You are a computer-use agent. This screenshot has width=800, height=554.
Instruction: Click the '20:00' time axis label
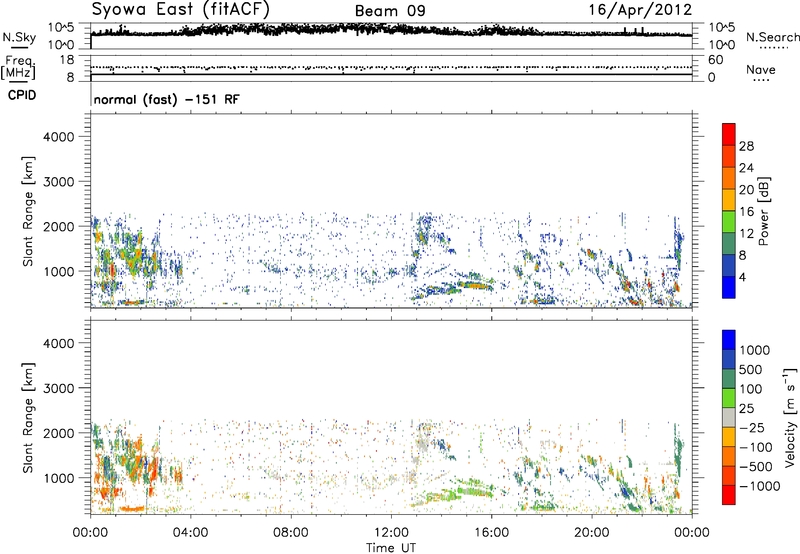coord(591,533)
